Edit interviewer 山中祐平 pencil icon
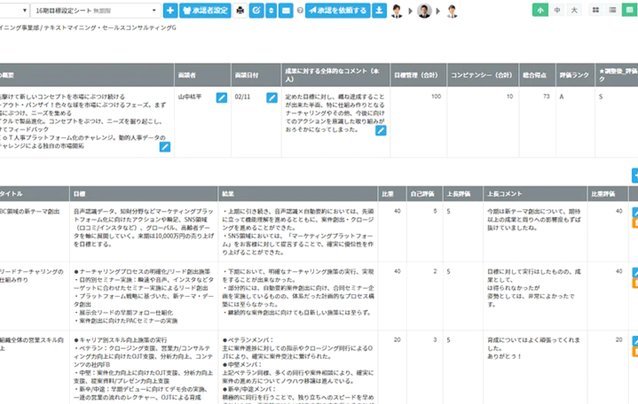This screenshot has width=638, height=404. coord(221,98)
